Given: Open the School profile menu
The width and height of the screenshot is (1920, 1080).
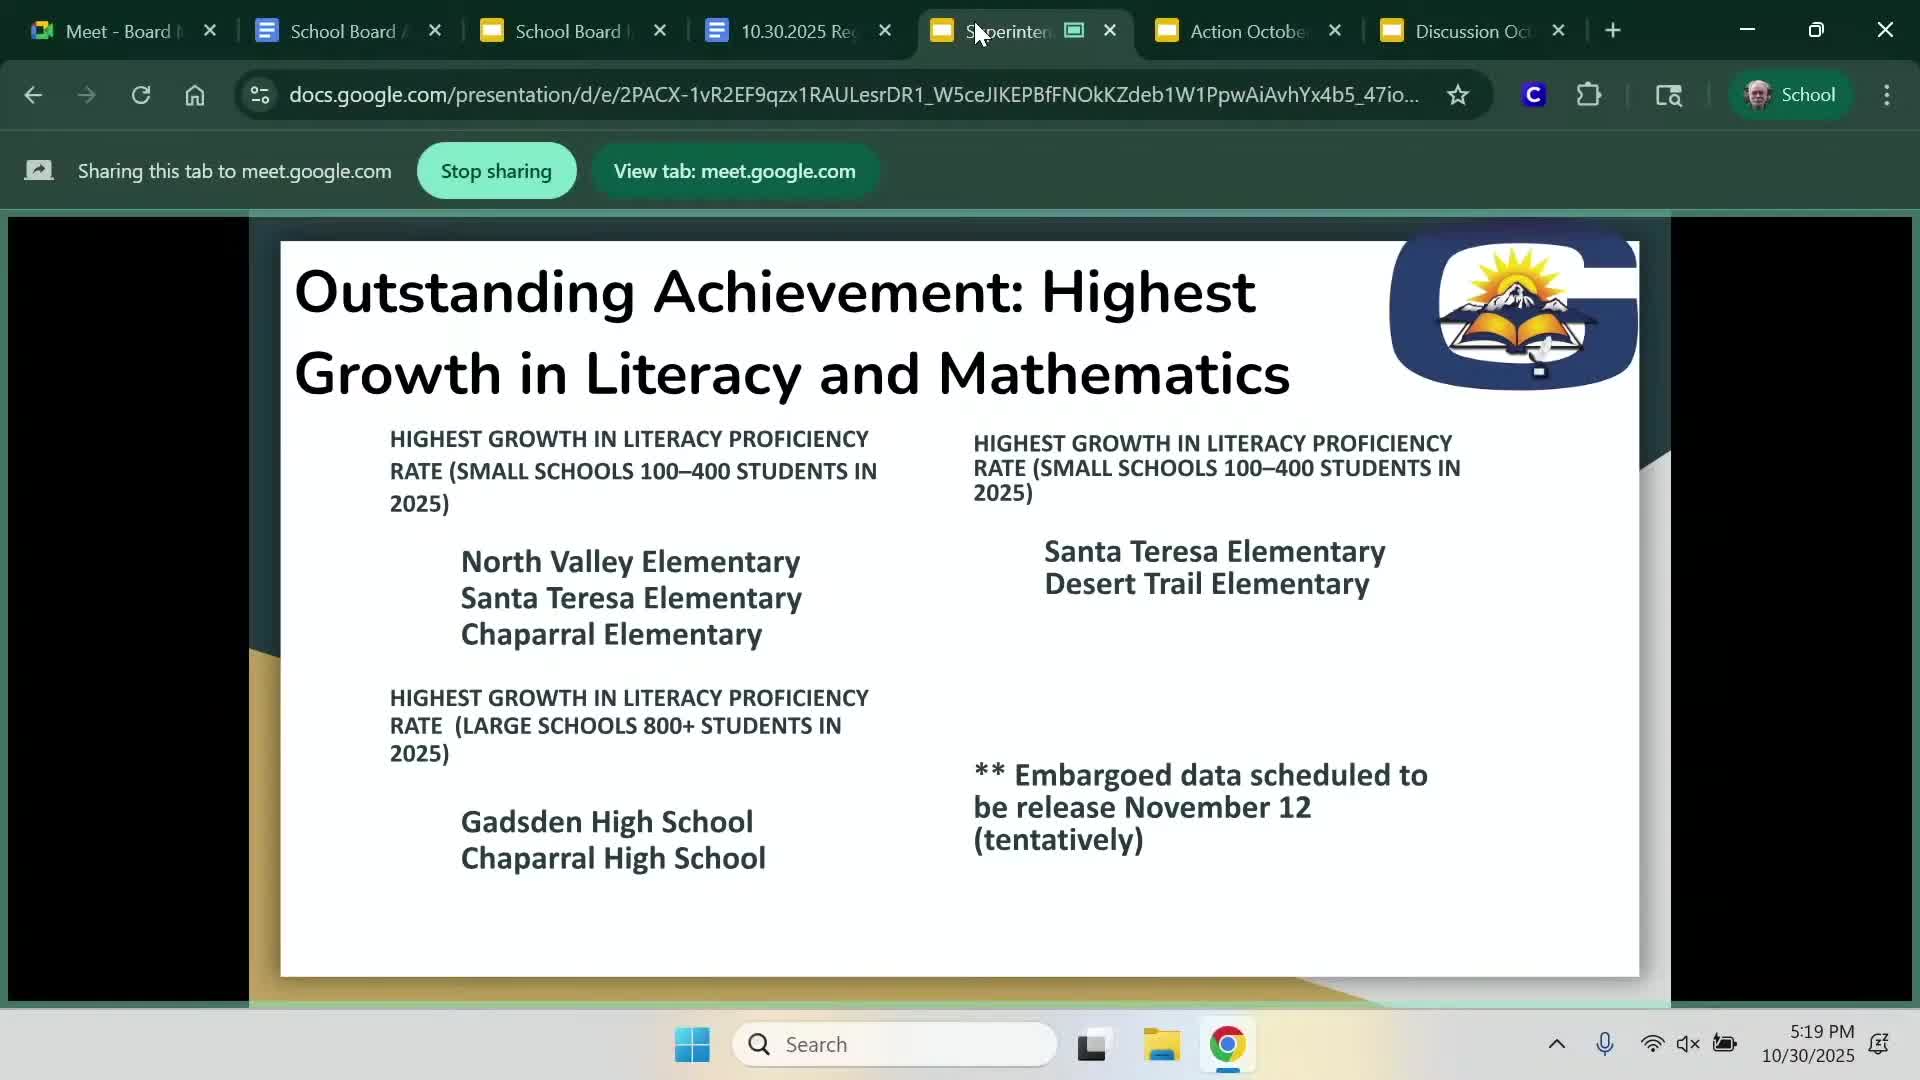Looking at the screenshot, I should (x=1791, y=95).
